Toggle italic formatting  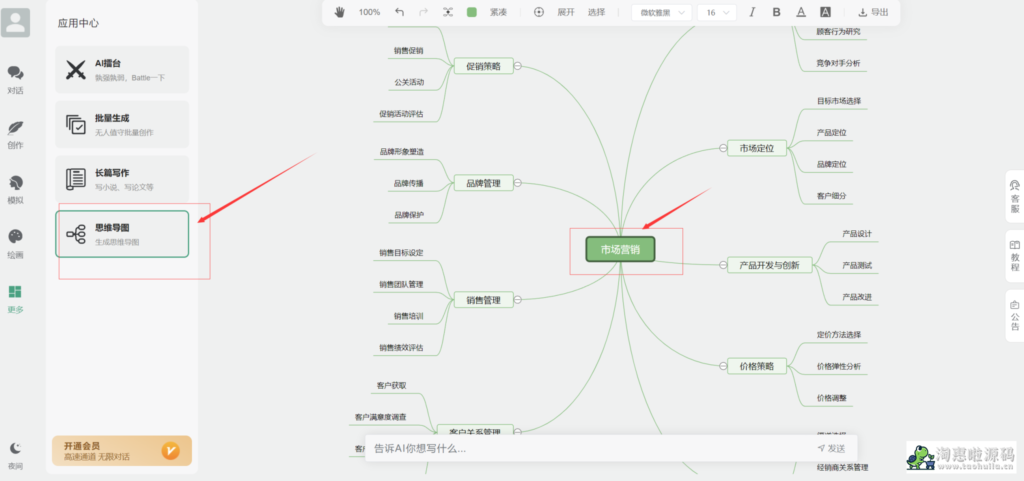click(752, 12)
